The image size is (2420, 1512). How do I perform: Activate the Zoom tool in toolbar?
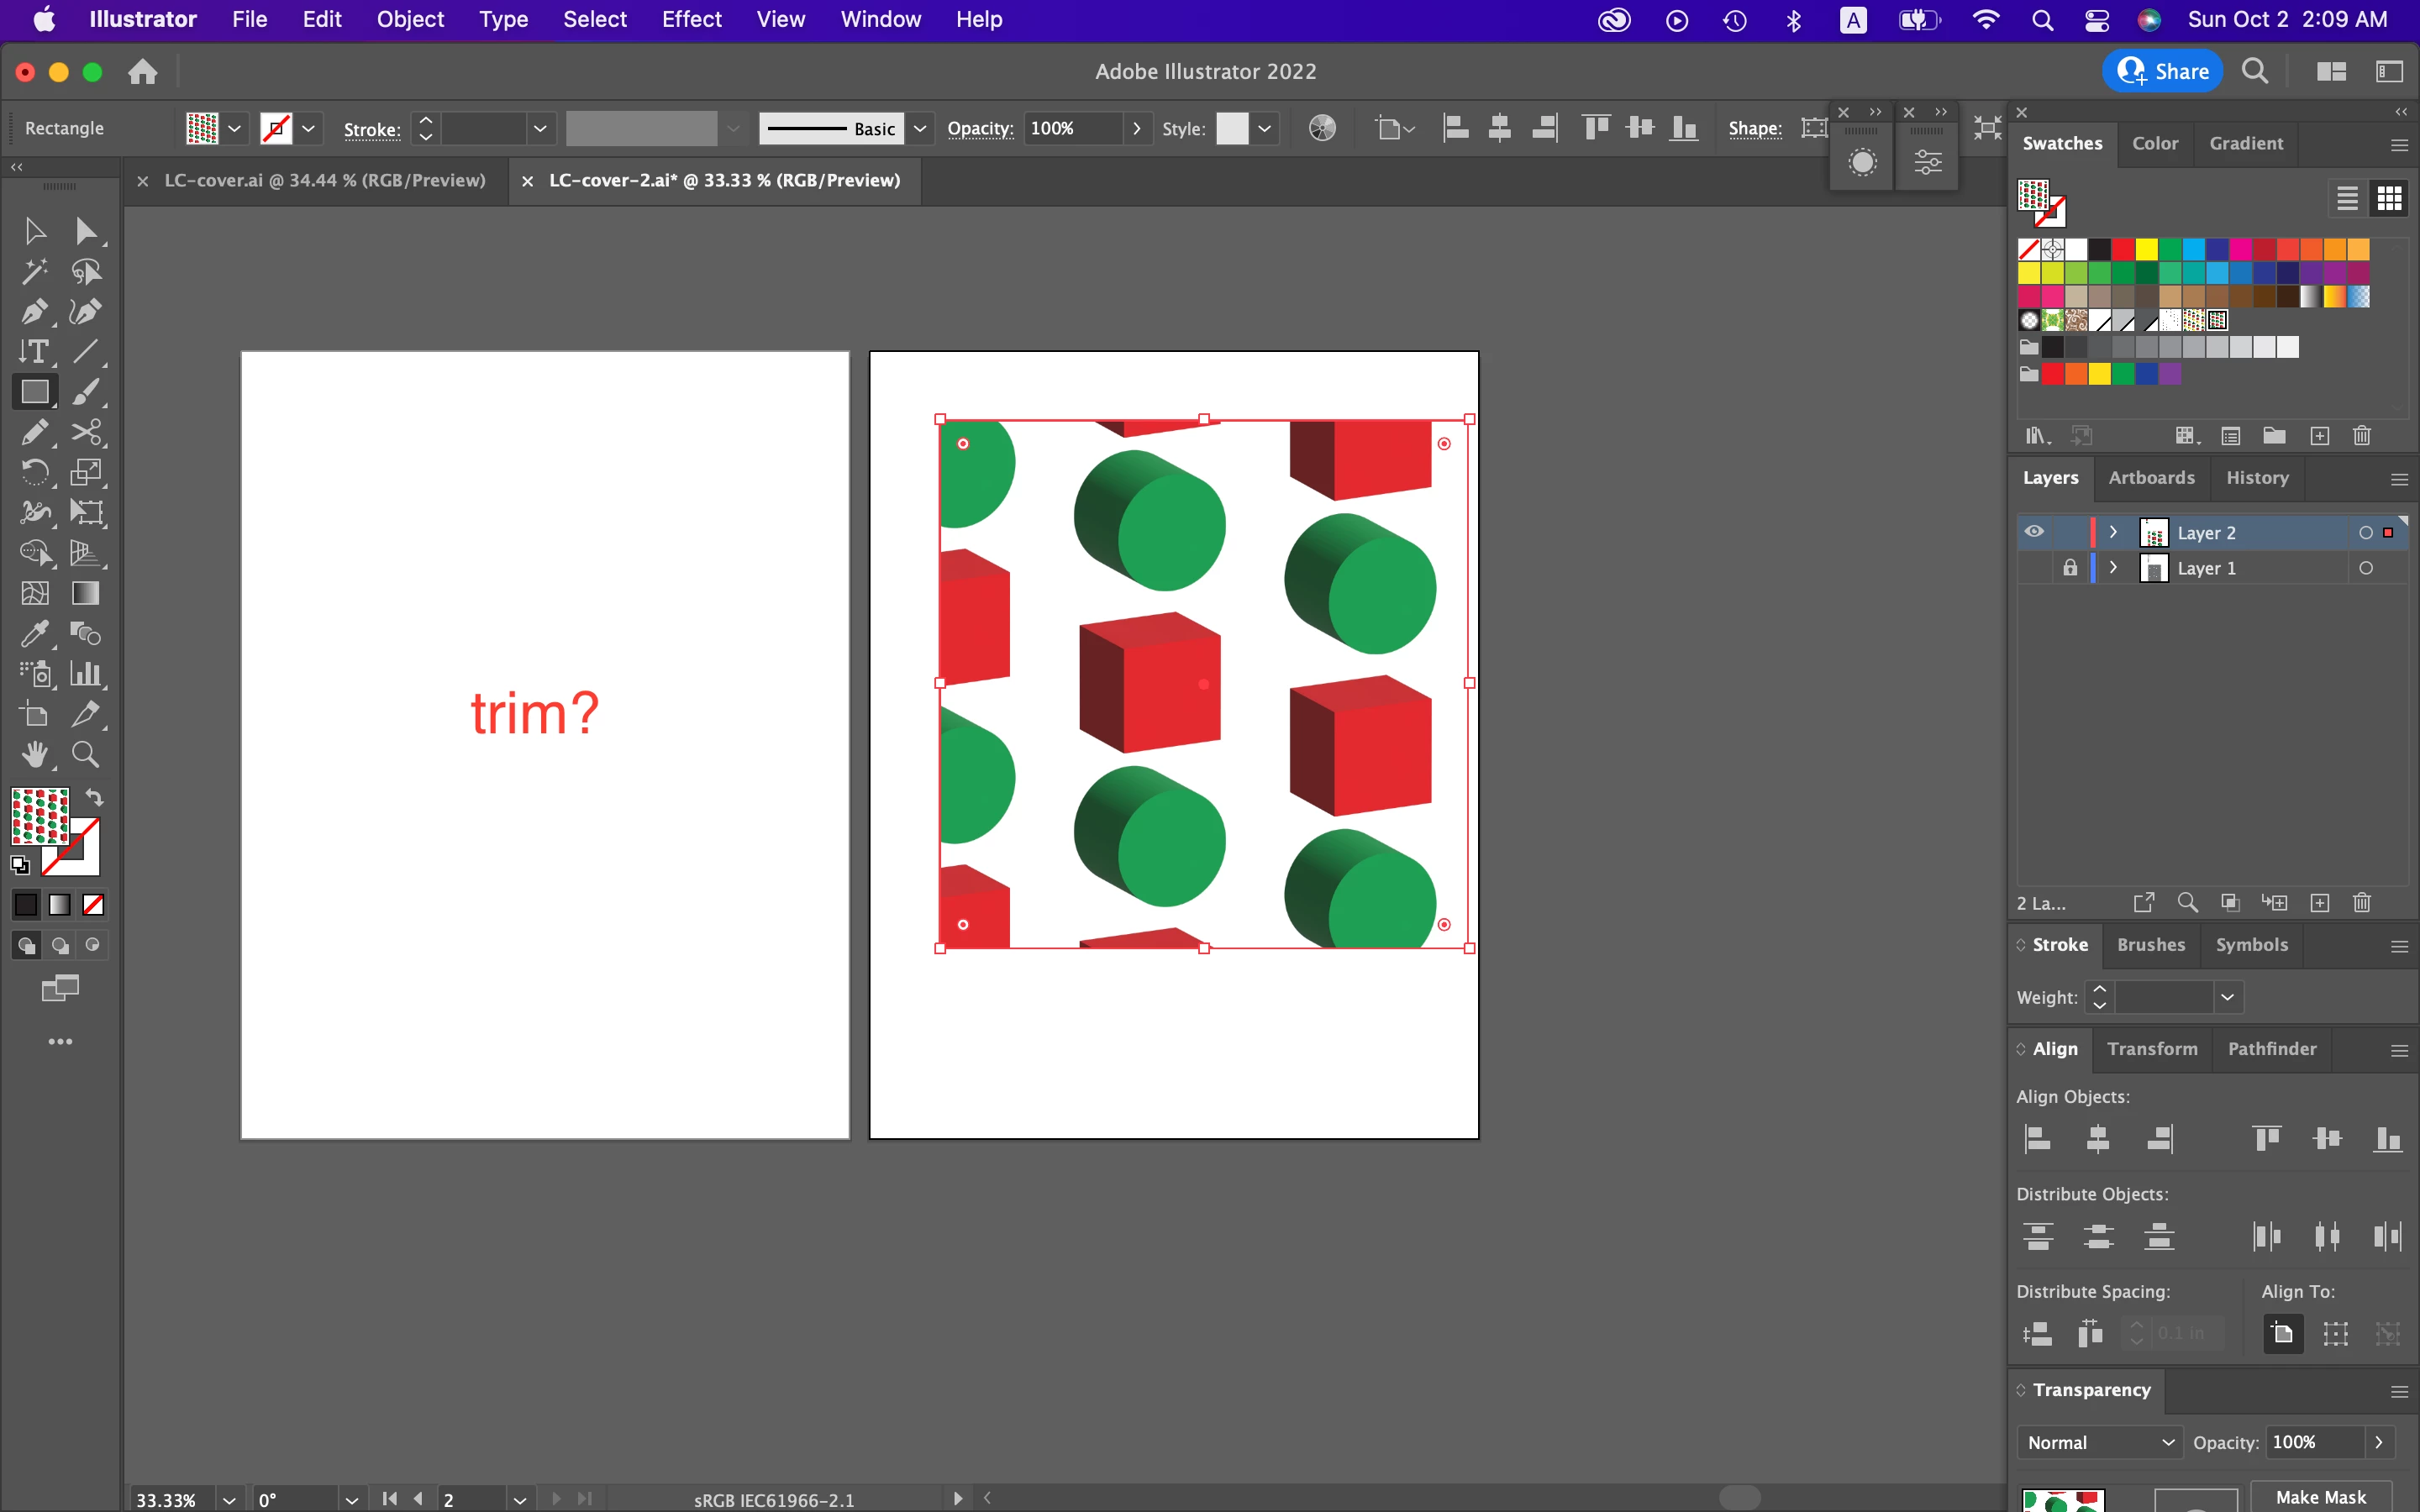pos(86,754)
